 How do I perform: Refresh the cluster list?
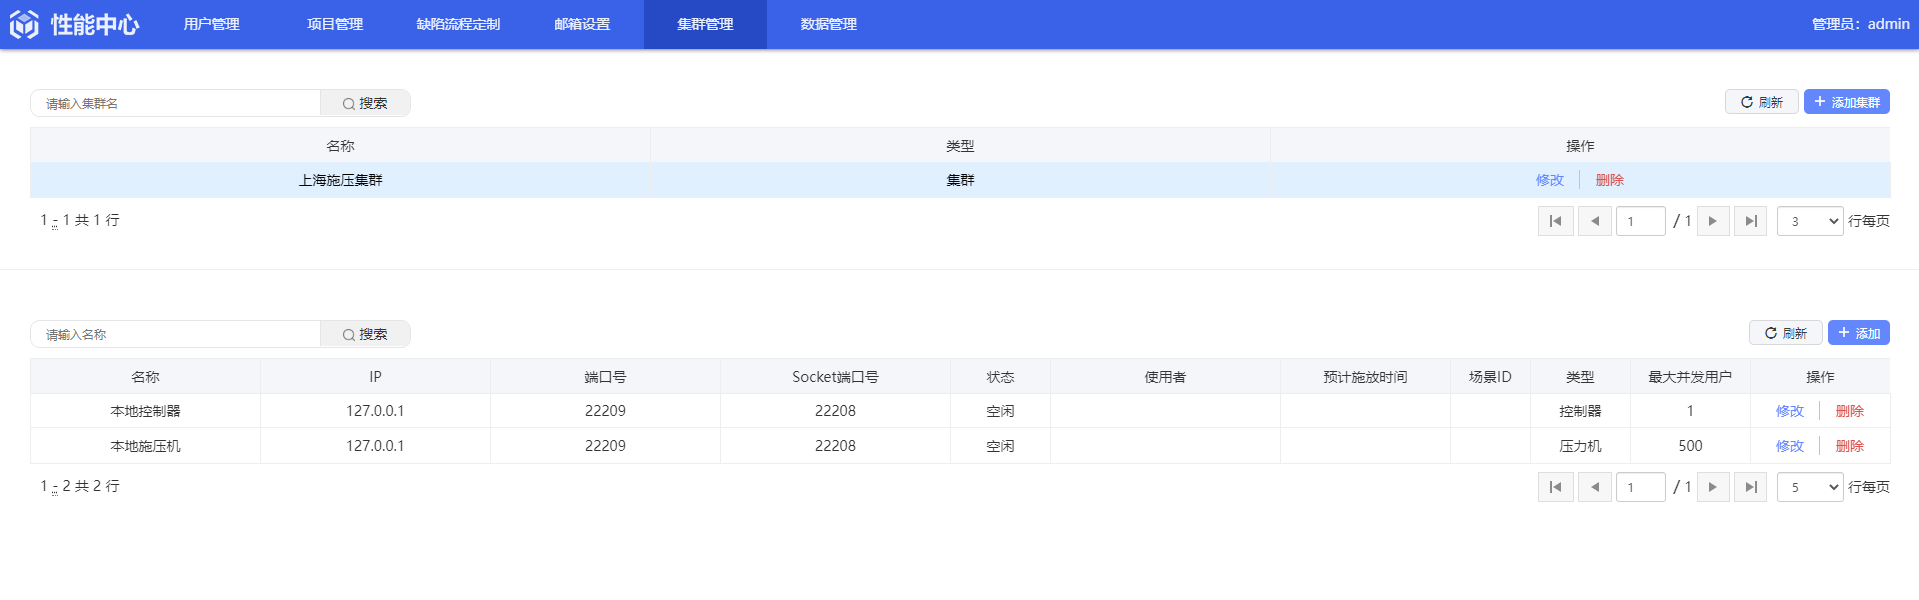coord(1761,102)
